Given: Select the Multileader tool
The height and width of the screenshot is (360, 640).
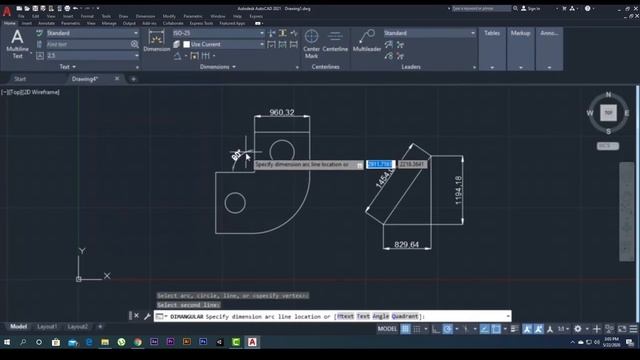Looking at the screenshot, I should tap(367, 41).
